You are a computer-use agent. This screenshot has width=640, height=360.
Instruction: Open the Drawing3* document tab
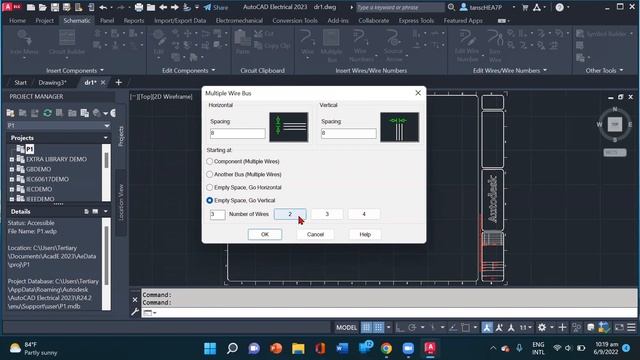(52, 82)
